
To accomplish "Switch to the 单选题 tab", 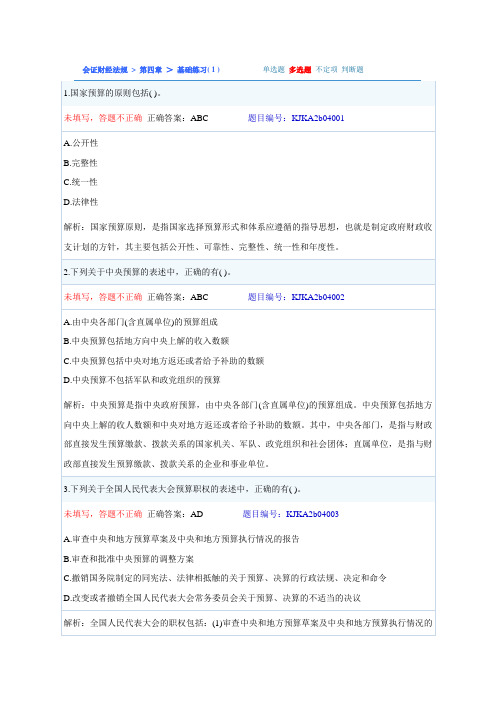I will click(274, 69).
